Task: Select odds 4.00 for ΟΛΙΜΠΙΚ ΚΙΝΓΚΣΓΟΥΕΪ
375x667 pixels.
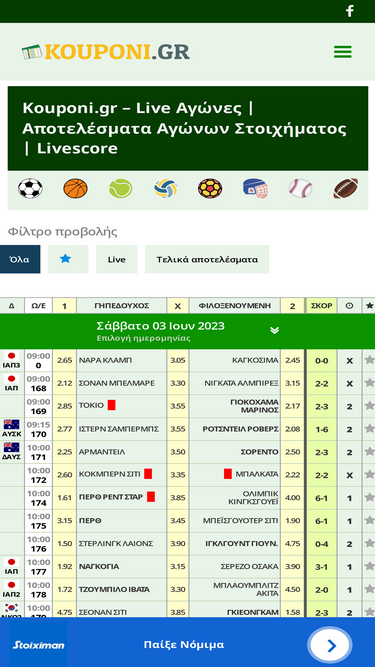Action: coord(293,498)
